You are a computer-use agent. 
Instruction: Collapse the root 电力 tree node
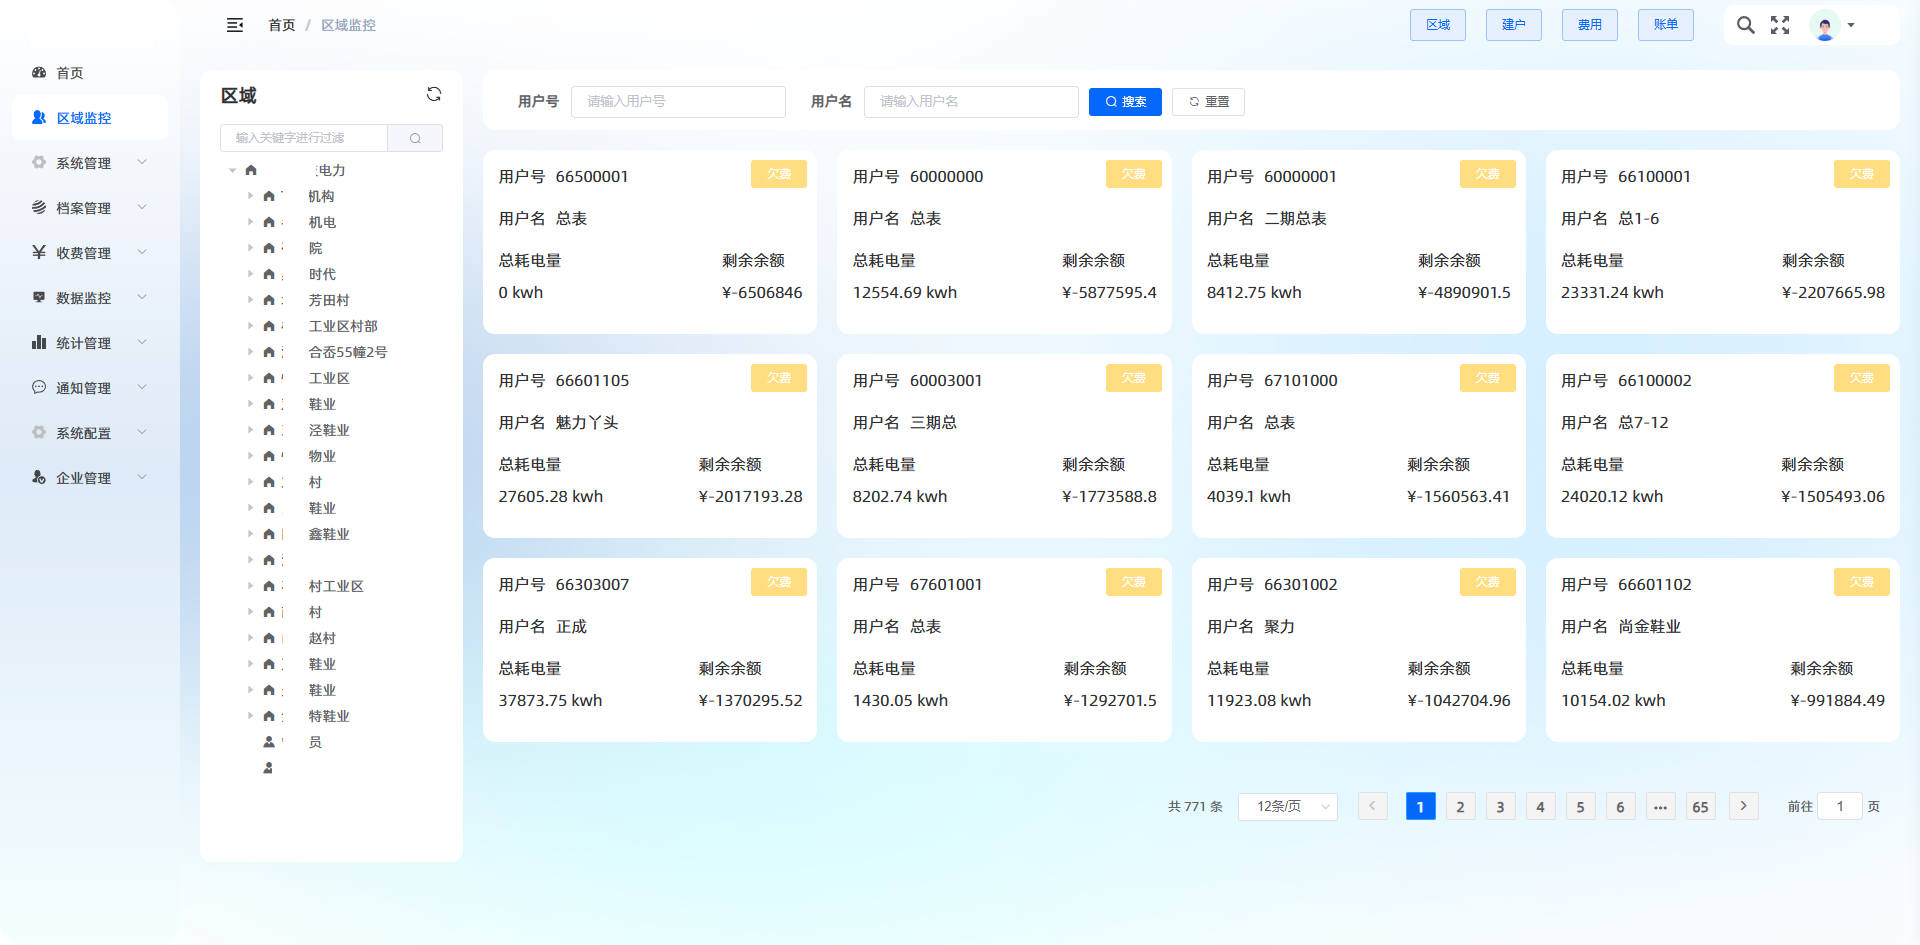pos(233,171)
